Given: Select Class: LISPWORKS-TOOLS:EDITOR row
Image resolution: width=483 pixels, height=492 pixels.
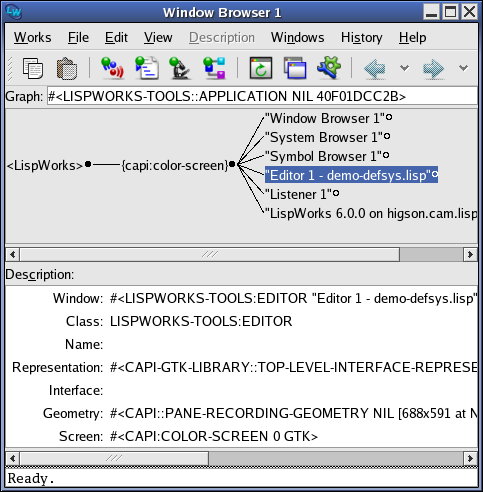Looking at the screenshot, I should coord(241,321).
